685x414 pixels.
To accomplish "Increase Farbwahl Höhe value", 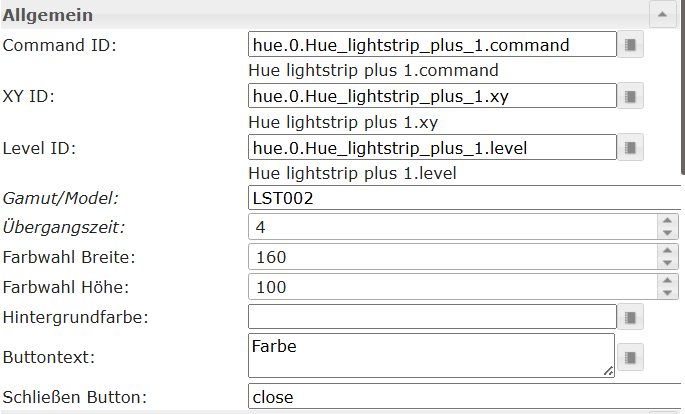I will point(668,281).
